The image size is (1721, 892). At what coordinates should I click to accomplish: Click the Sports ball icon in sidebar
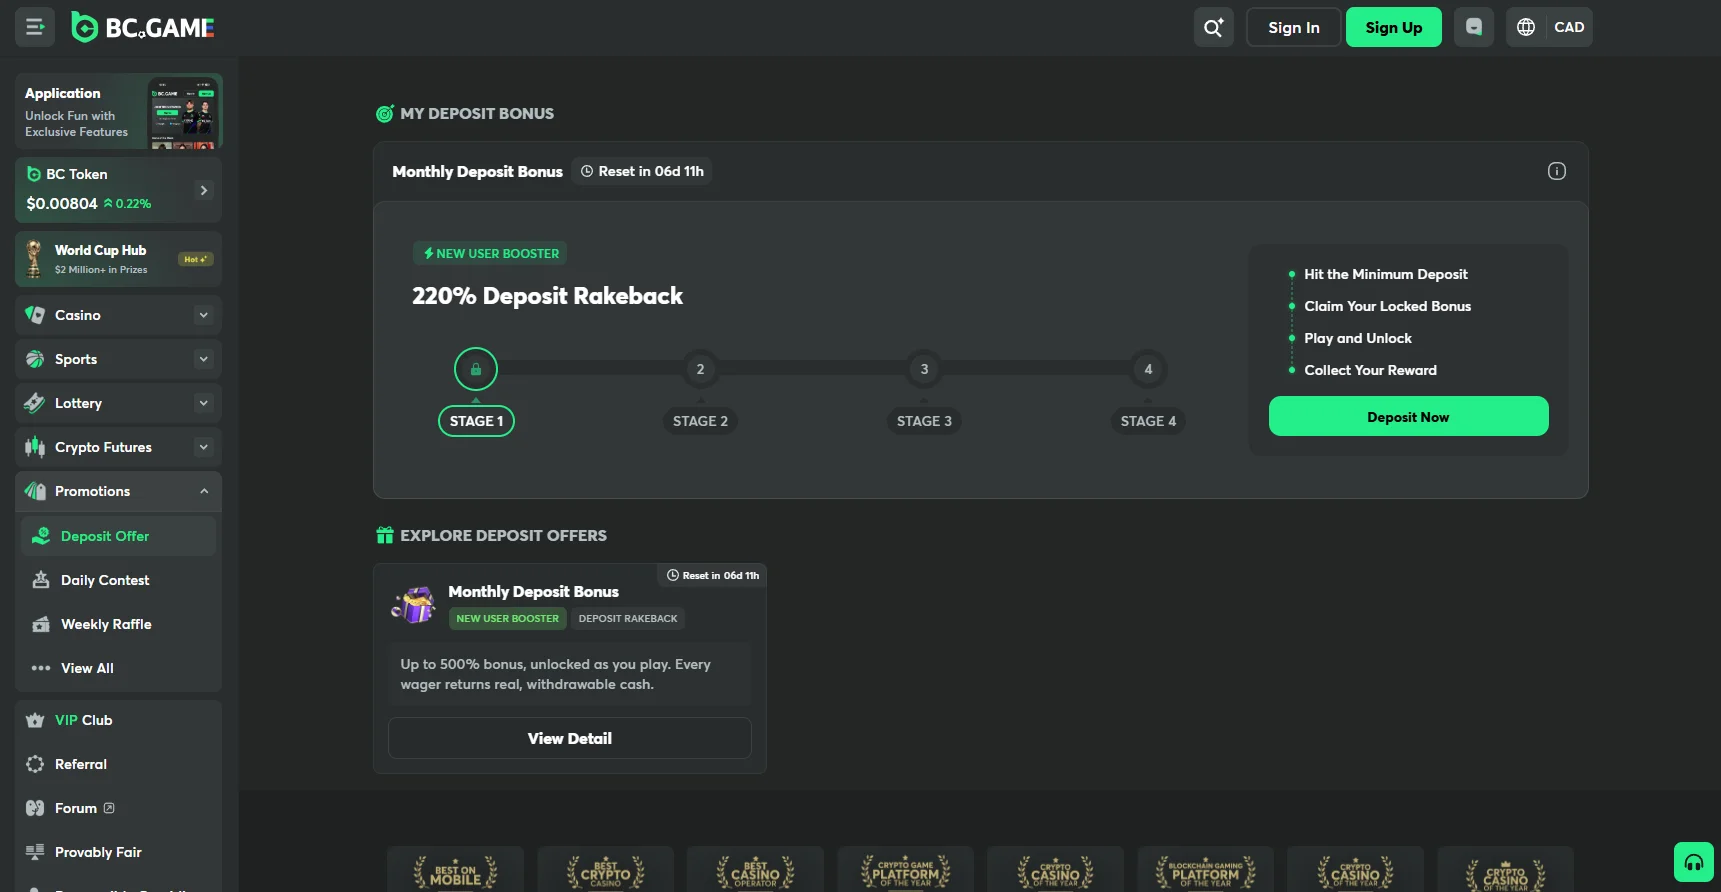pyautogui.click(x=35, y=359)
